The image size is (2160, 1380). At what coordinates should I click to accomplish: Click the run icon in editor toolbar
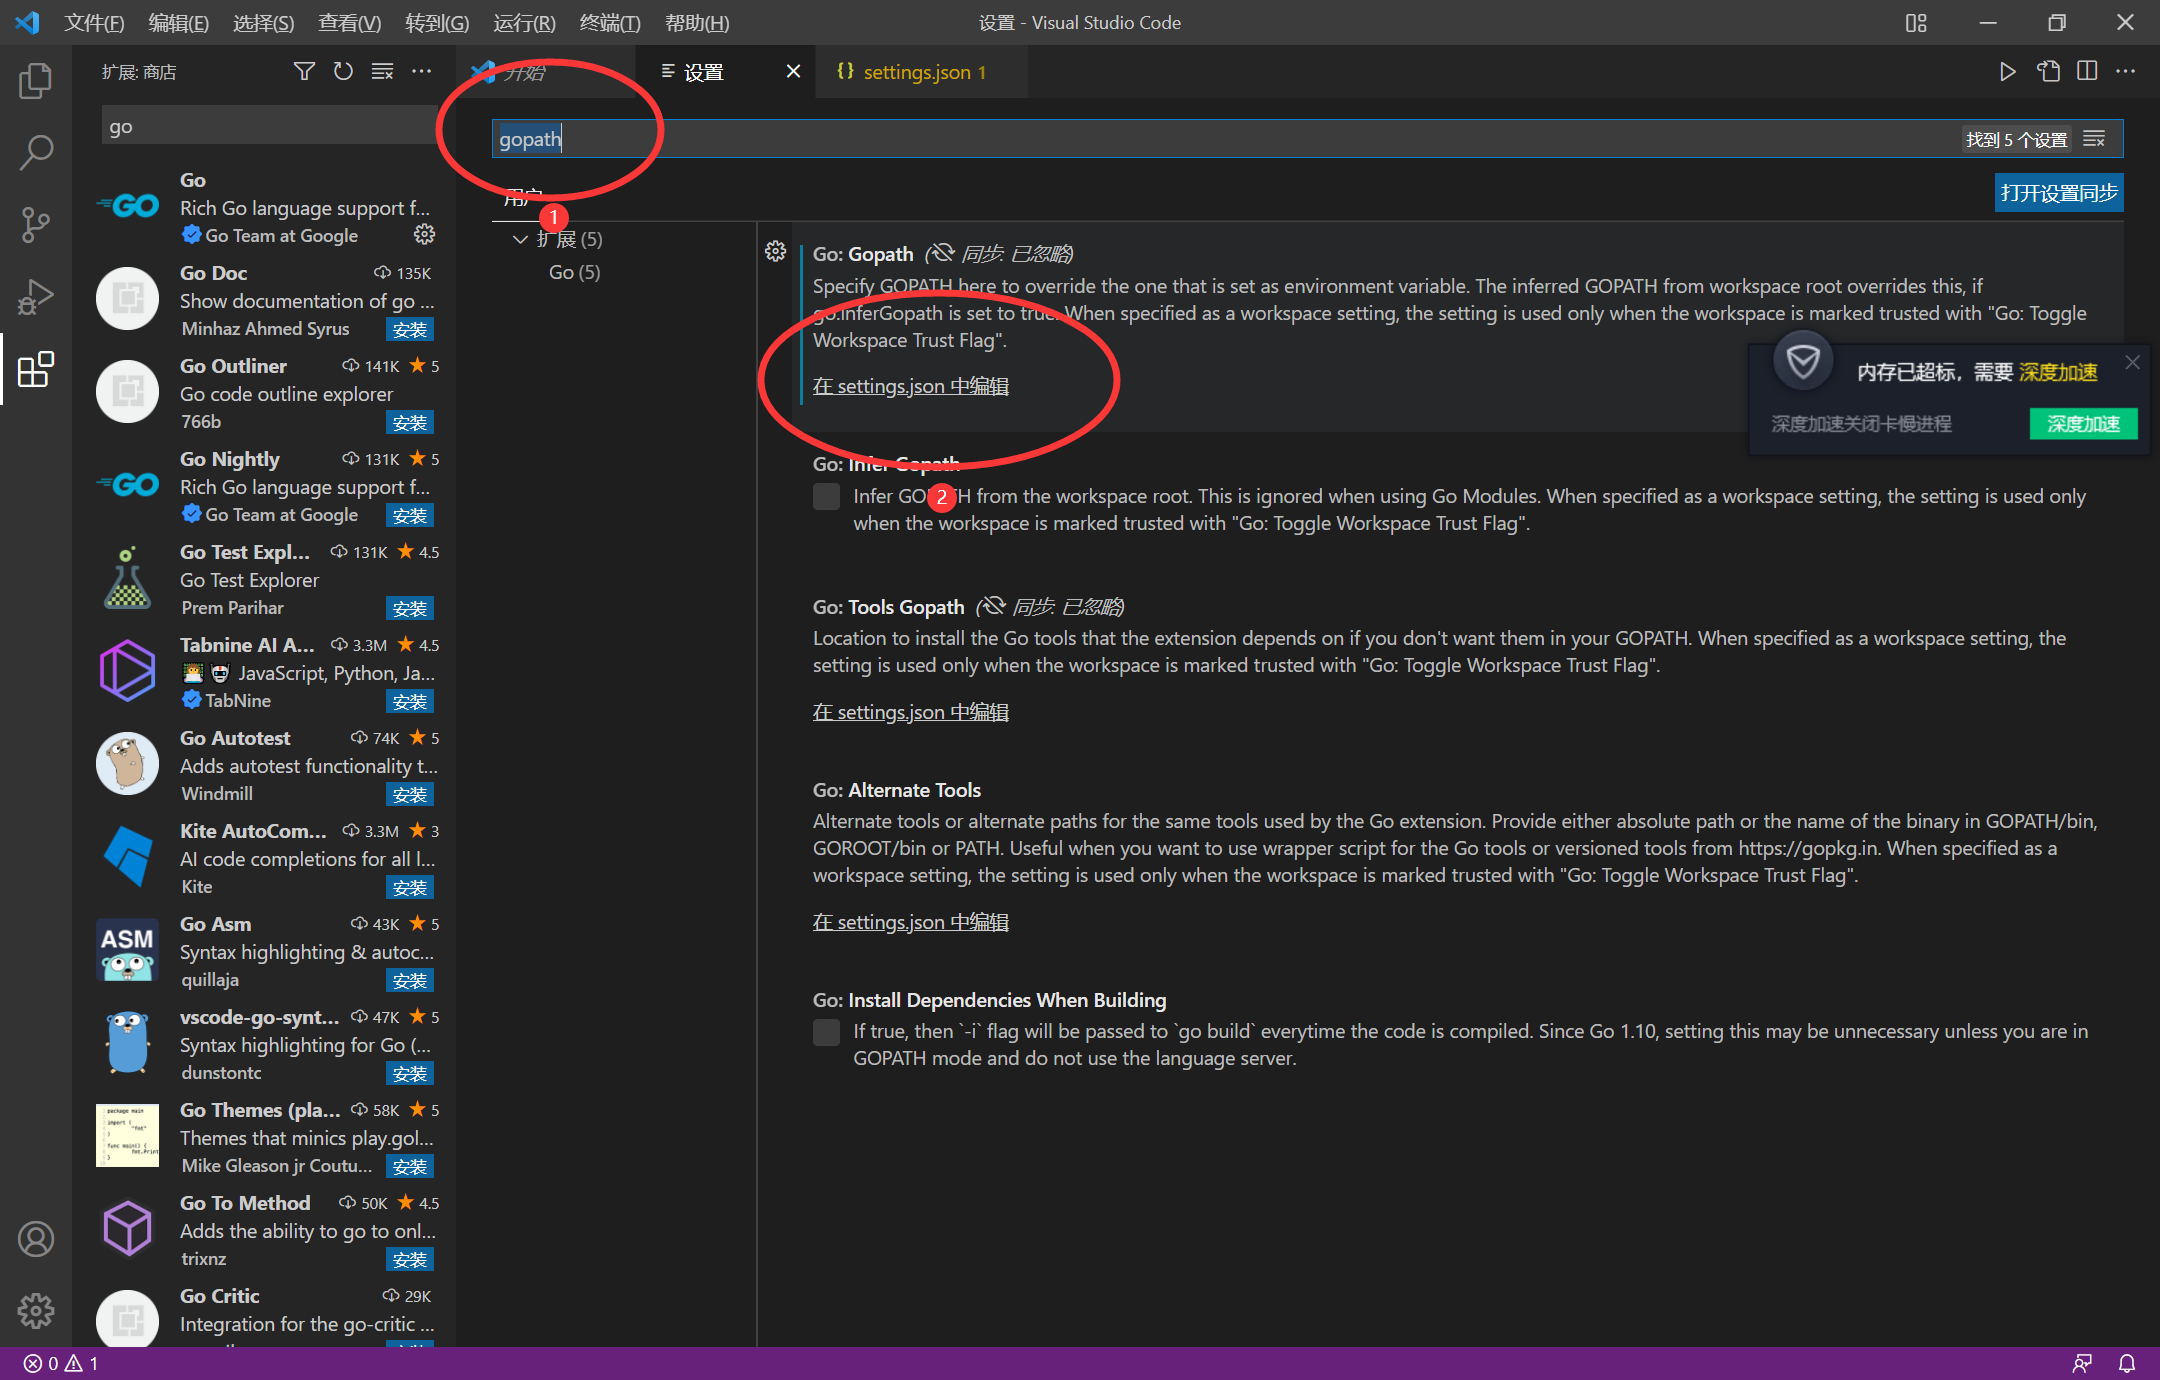click(2007, 71)
